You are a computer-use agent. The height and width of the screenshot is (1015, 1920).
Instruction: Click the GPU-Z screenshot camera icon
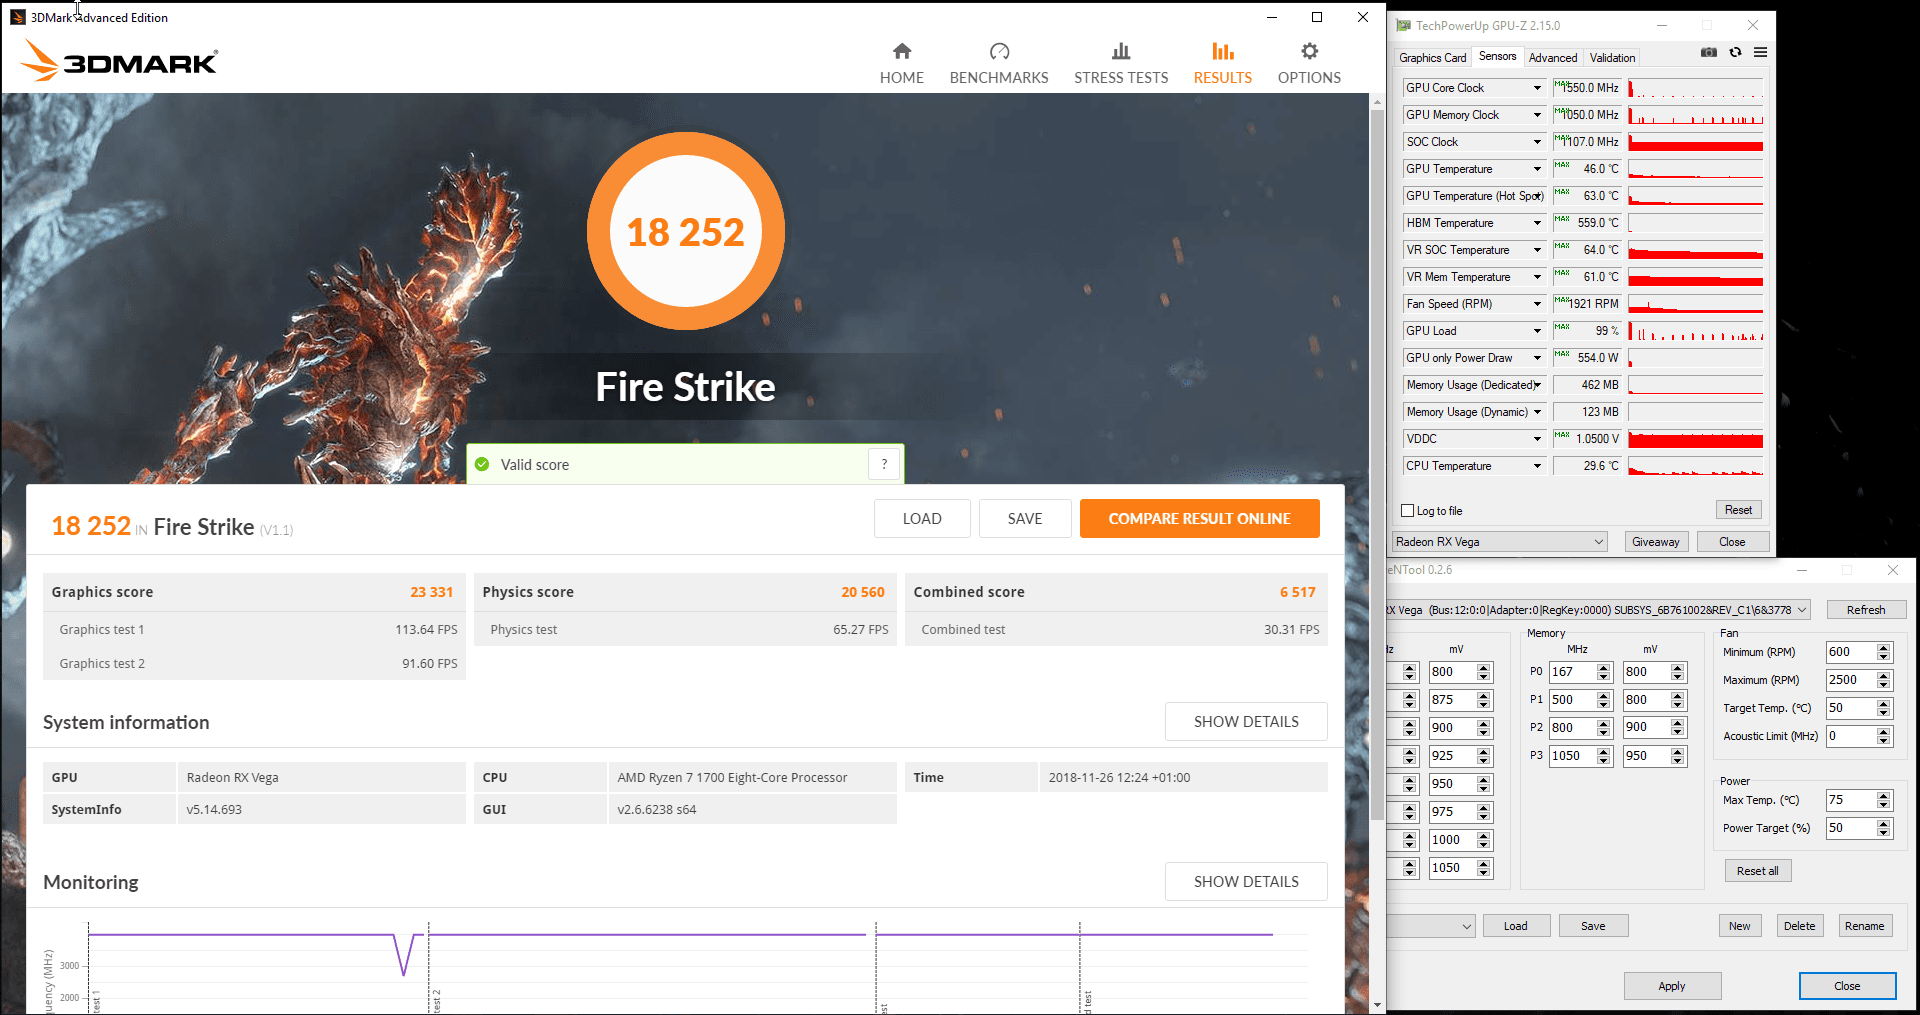[x=1709, y=53]
